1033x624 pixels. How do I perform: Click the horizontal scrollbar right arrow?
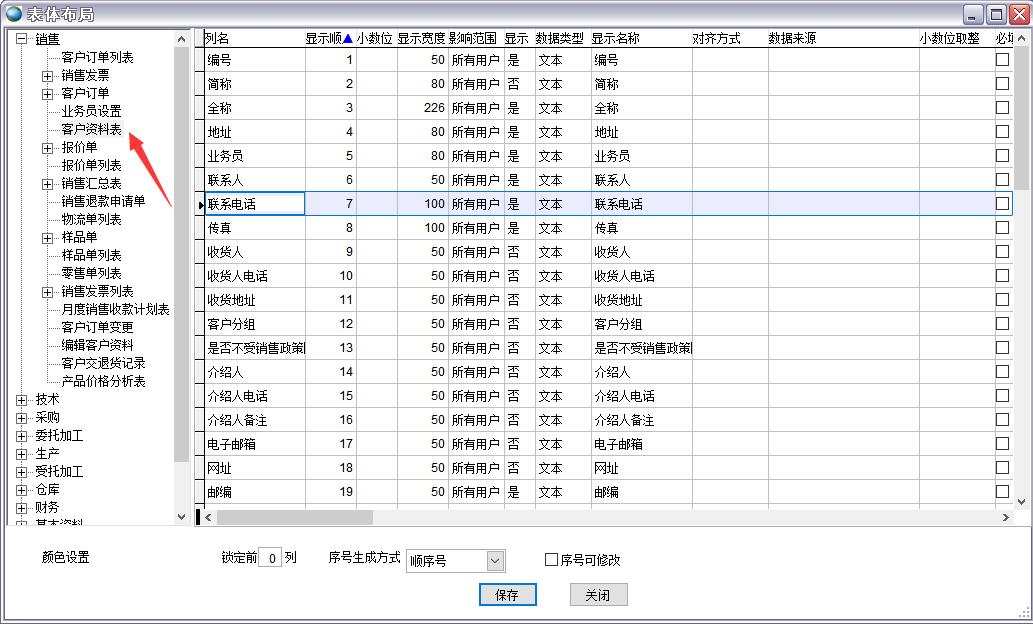click(1006, 518)
